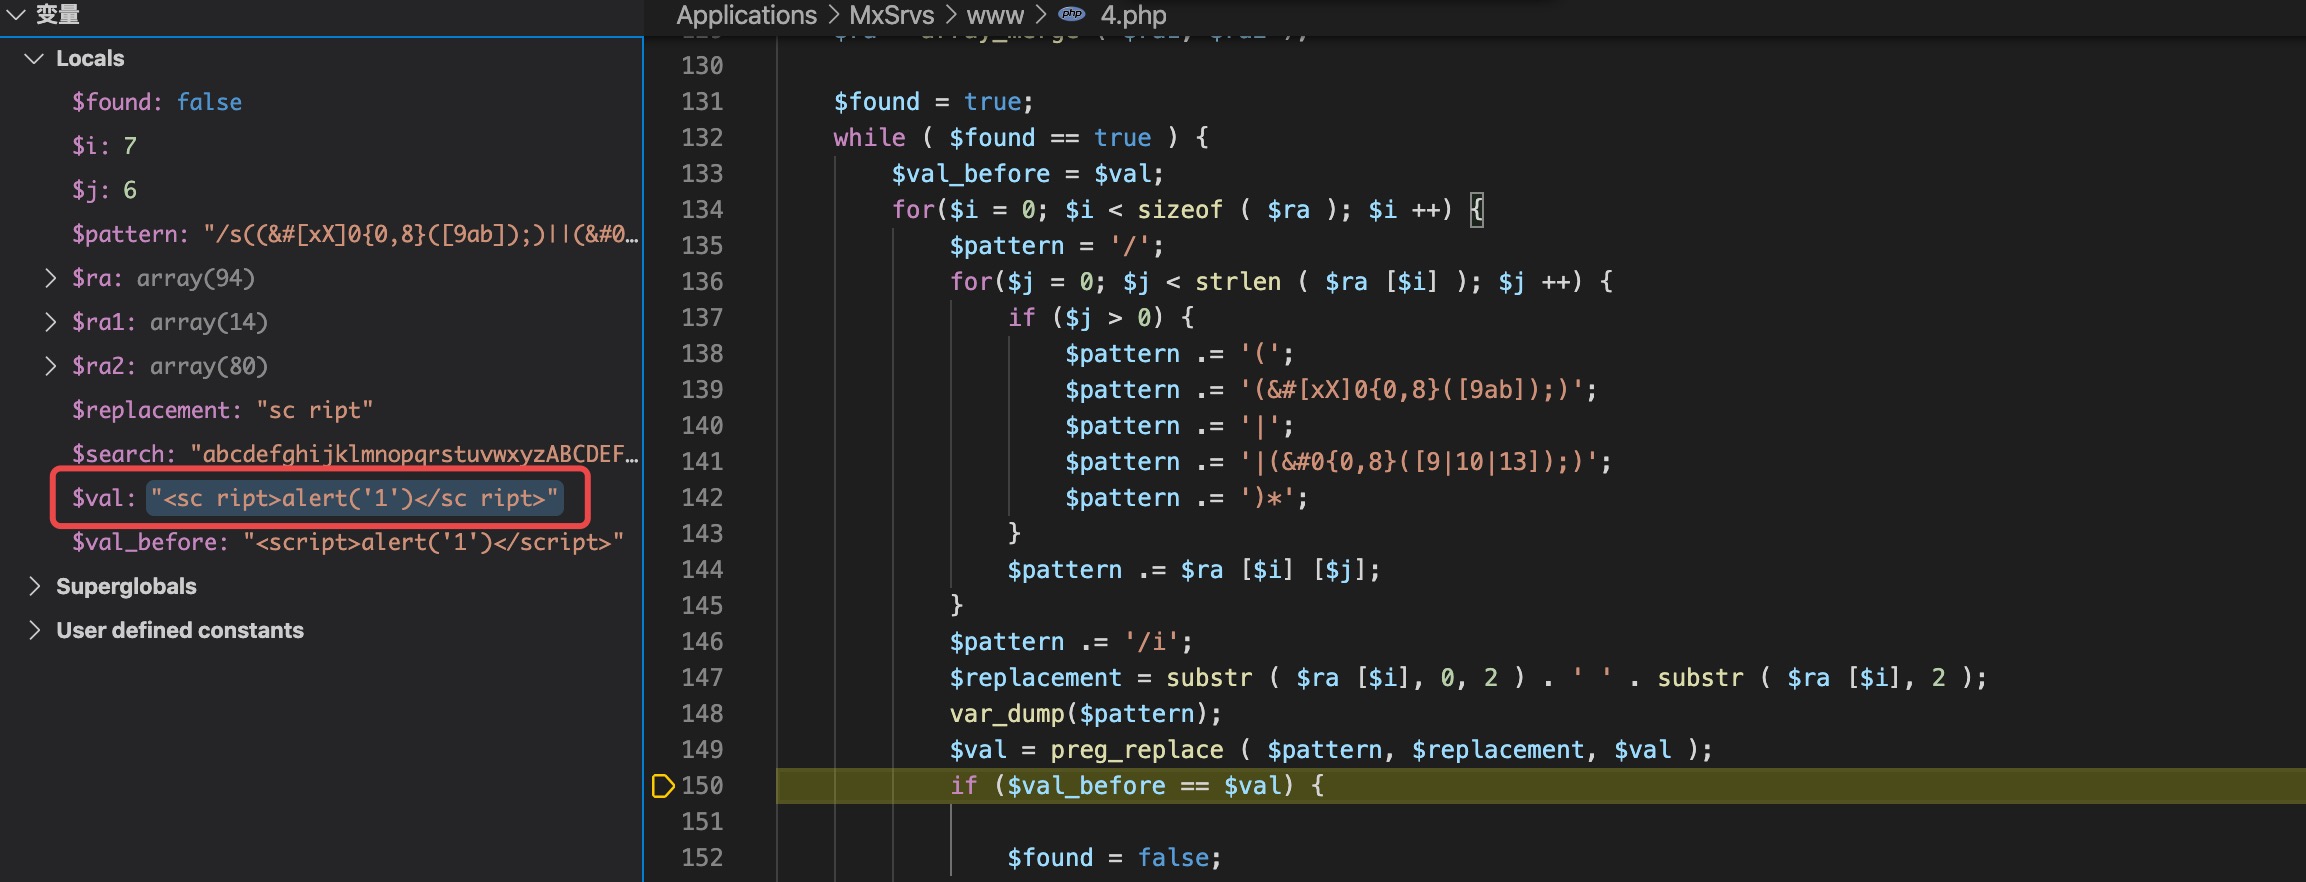Collapse the Locals scope
Screen dimensions: 2306x882
[x=34, y=58]
